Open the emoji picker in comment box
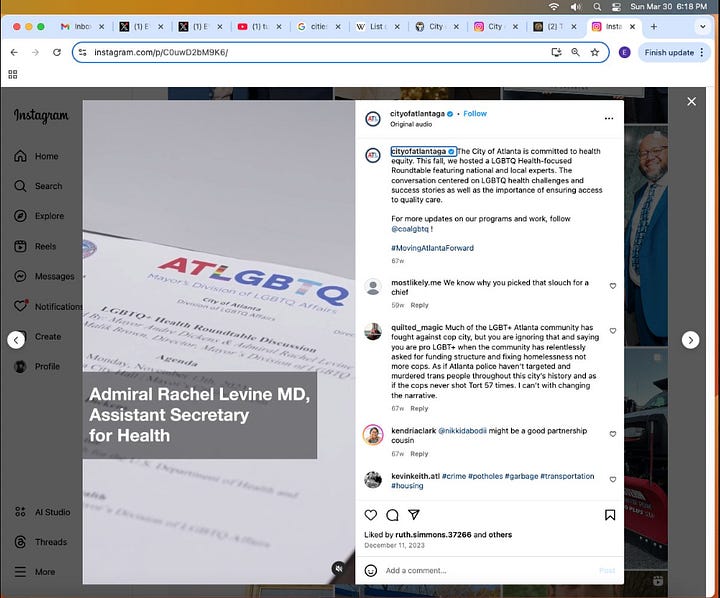Image resolution: width=720 pixels, height=598 pixels. (x=371, y=570)
